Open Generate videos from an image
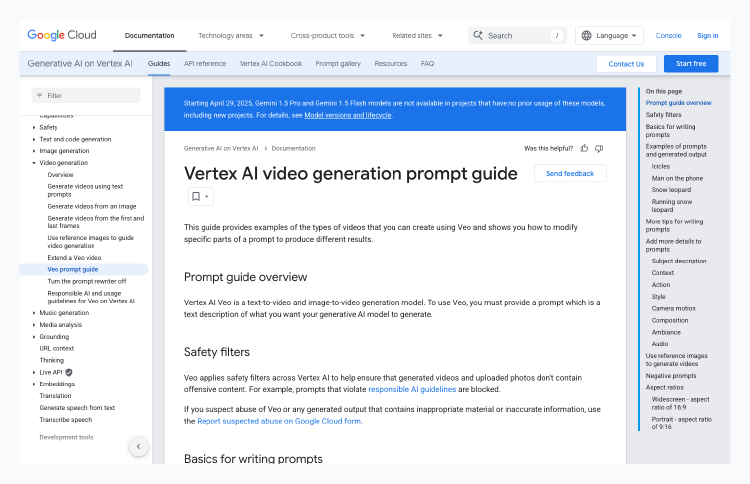The image size is (750, 484). click(92, 206)
